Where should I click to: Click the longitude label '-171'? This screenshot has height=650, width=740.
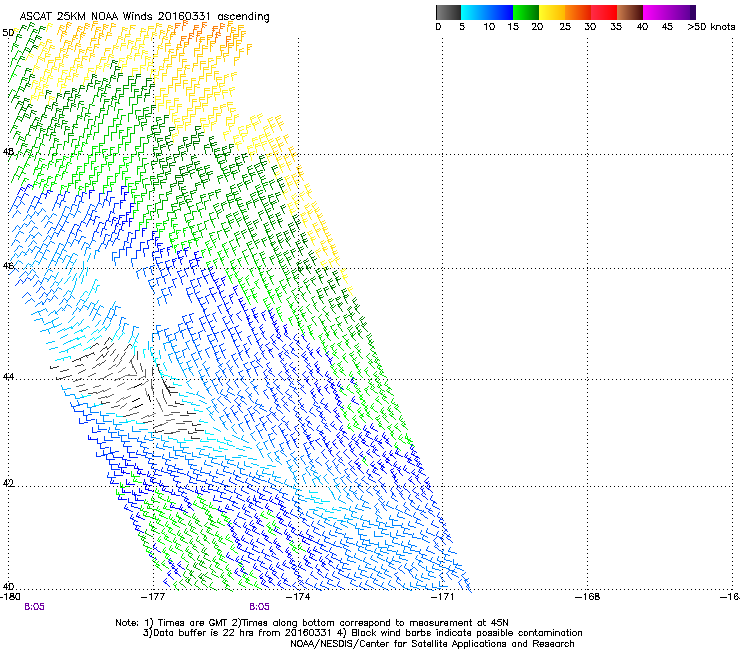click(x=443, y=597)
